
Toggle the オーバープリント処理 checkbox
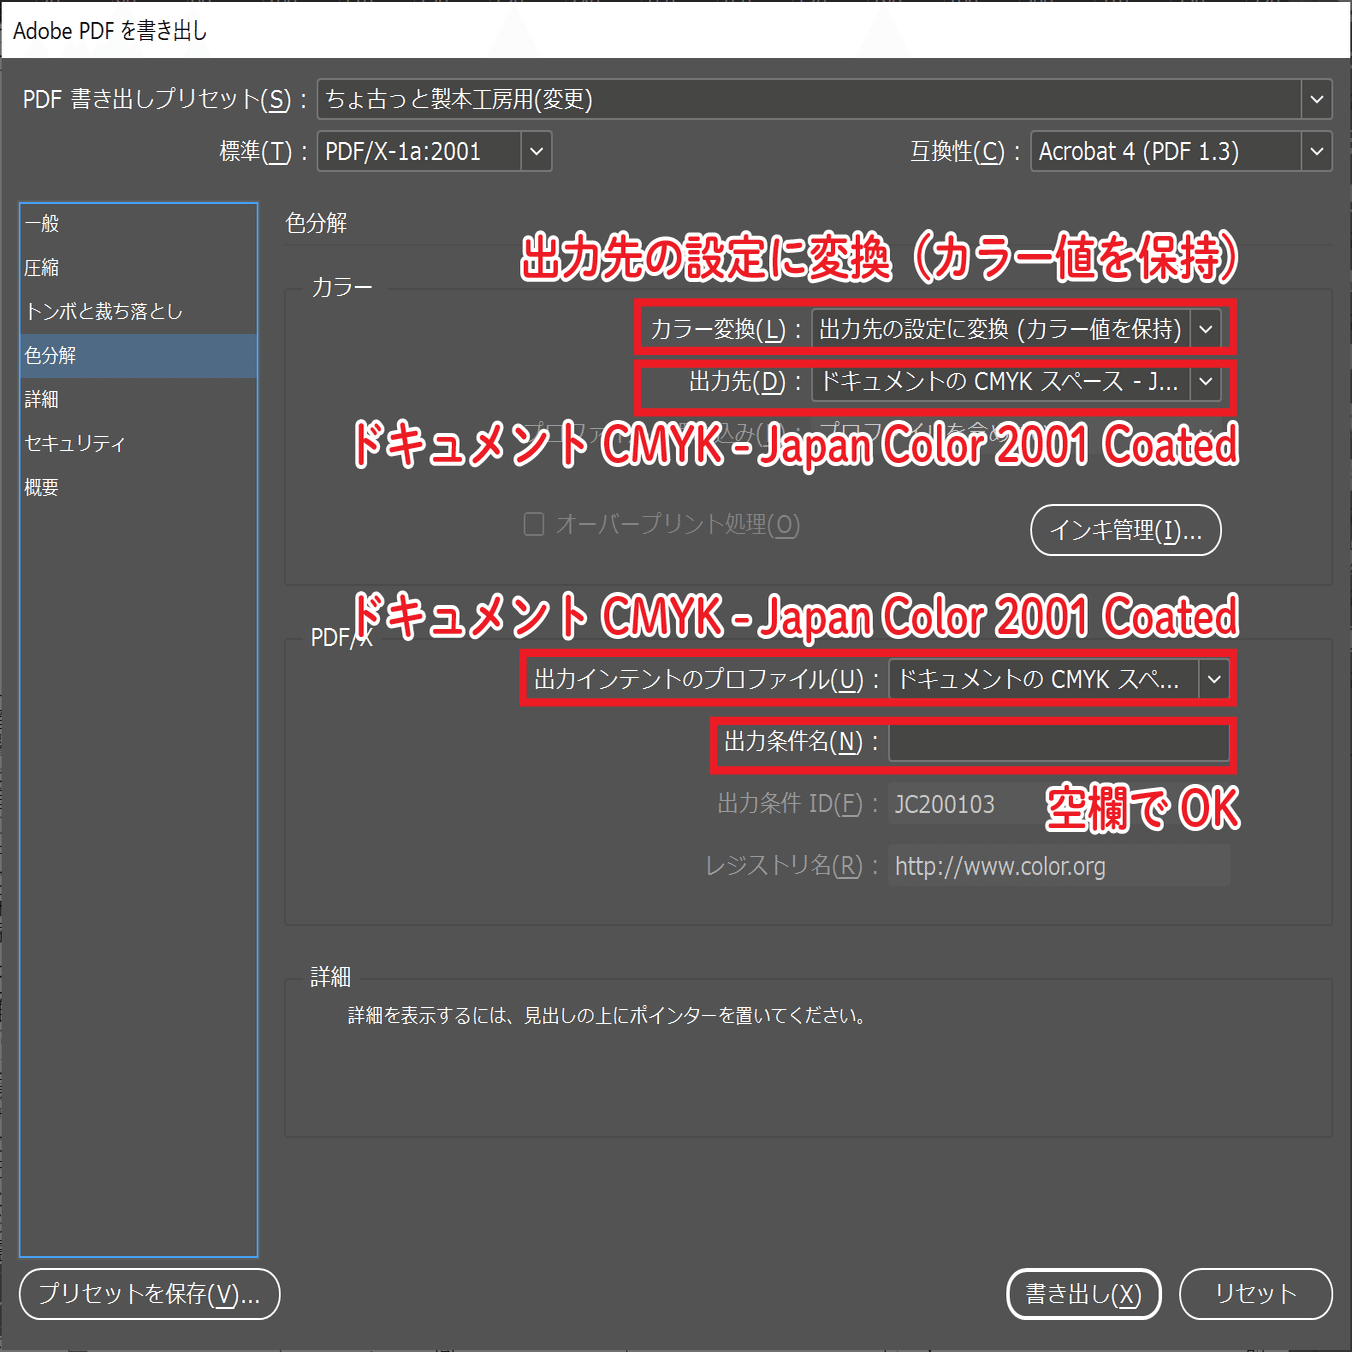pos(534,524)
